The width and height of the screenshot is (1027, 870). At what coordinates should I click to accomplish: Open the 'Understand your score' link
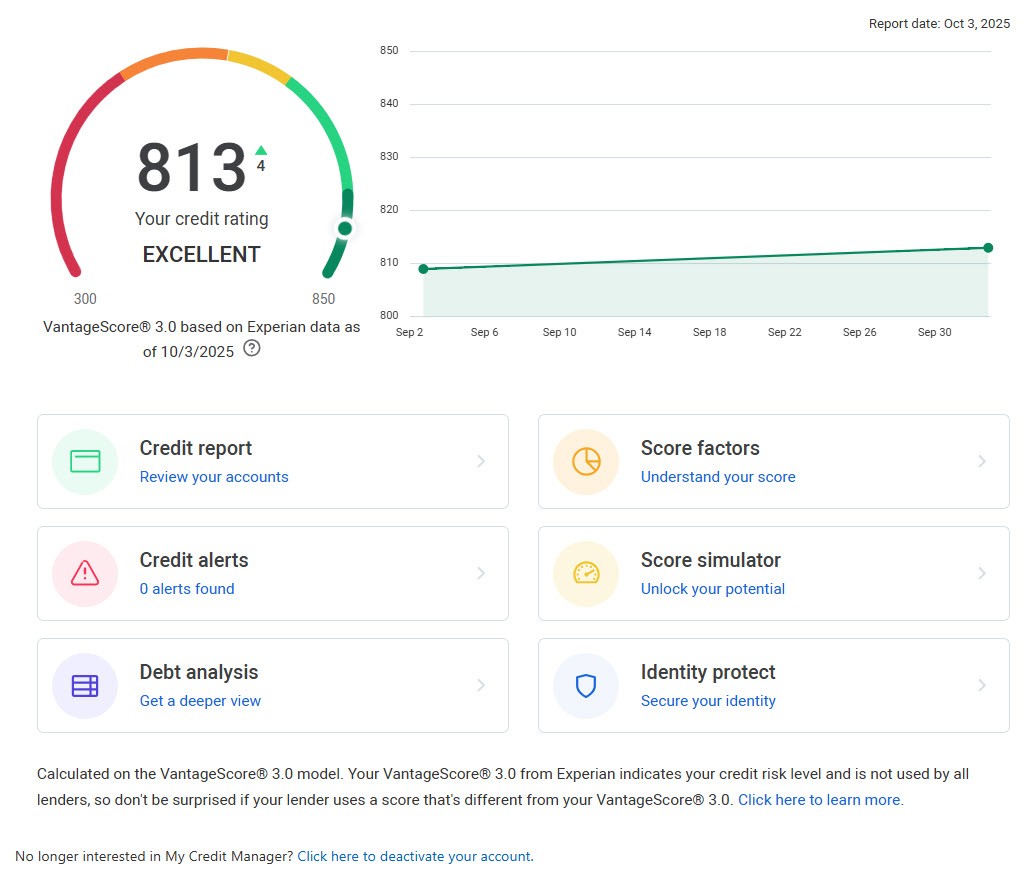click(x=718, y=477)
